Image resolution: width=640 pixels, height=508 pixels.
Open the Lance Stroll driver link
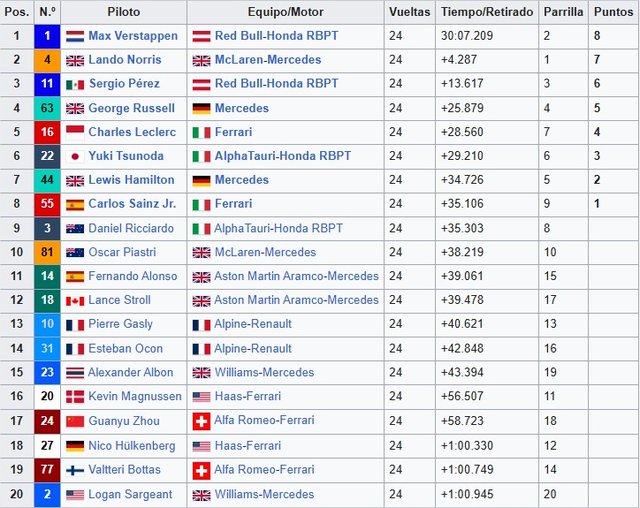pyautogui.click(x=120, y=300)
